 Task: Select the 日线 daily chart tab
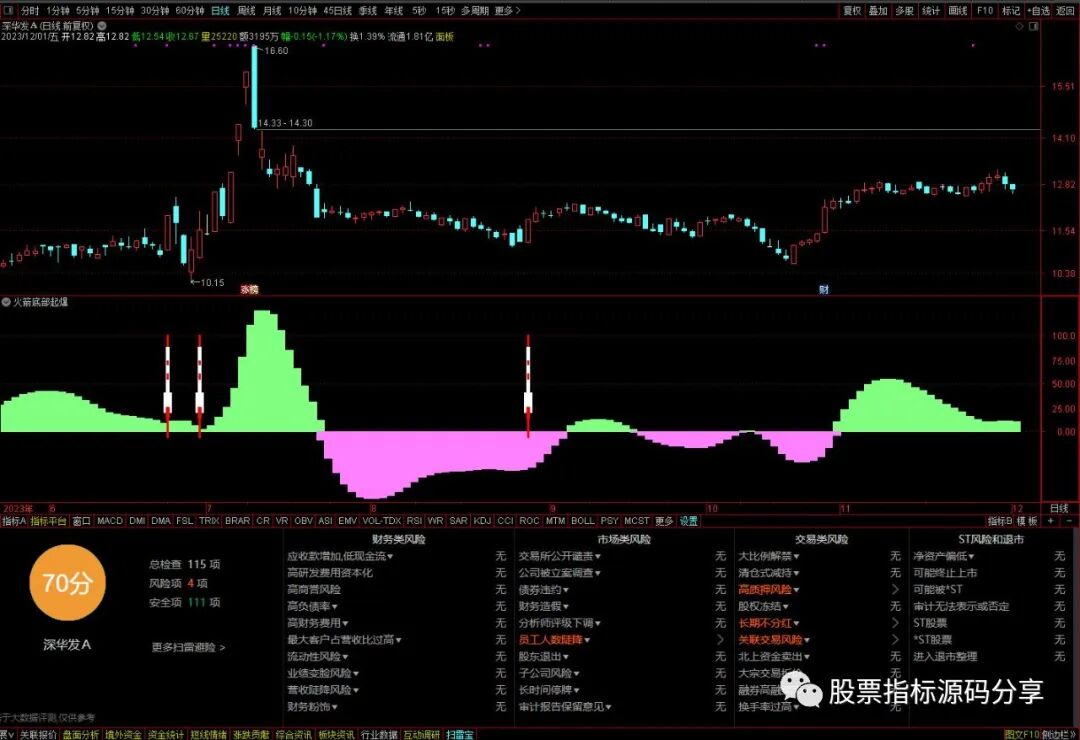click(x=220, y=11)
